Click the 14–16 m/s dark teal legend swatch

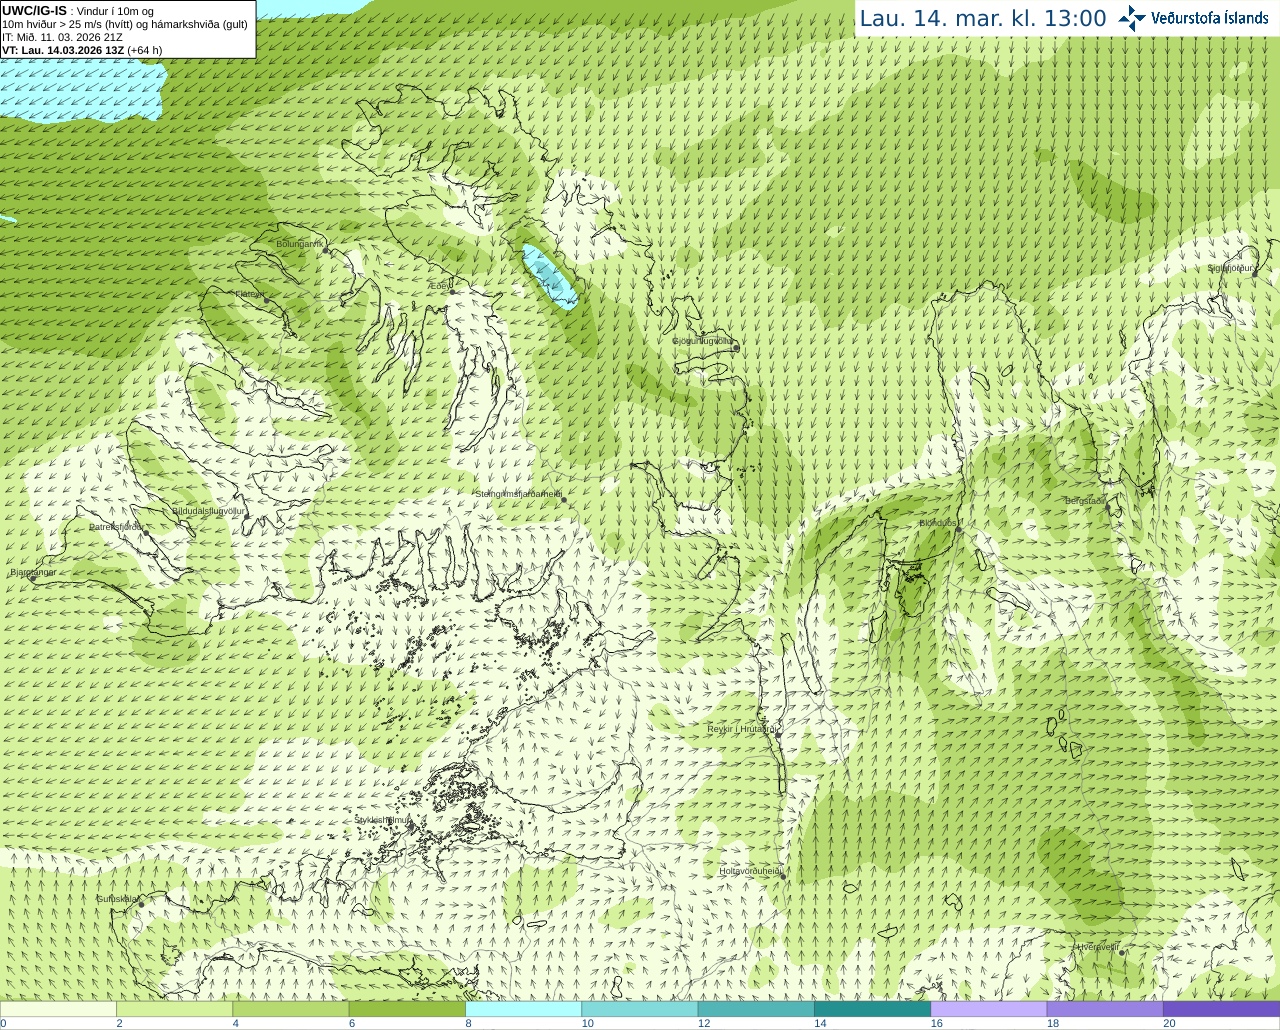coord(871,1009)
